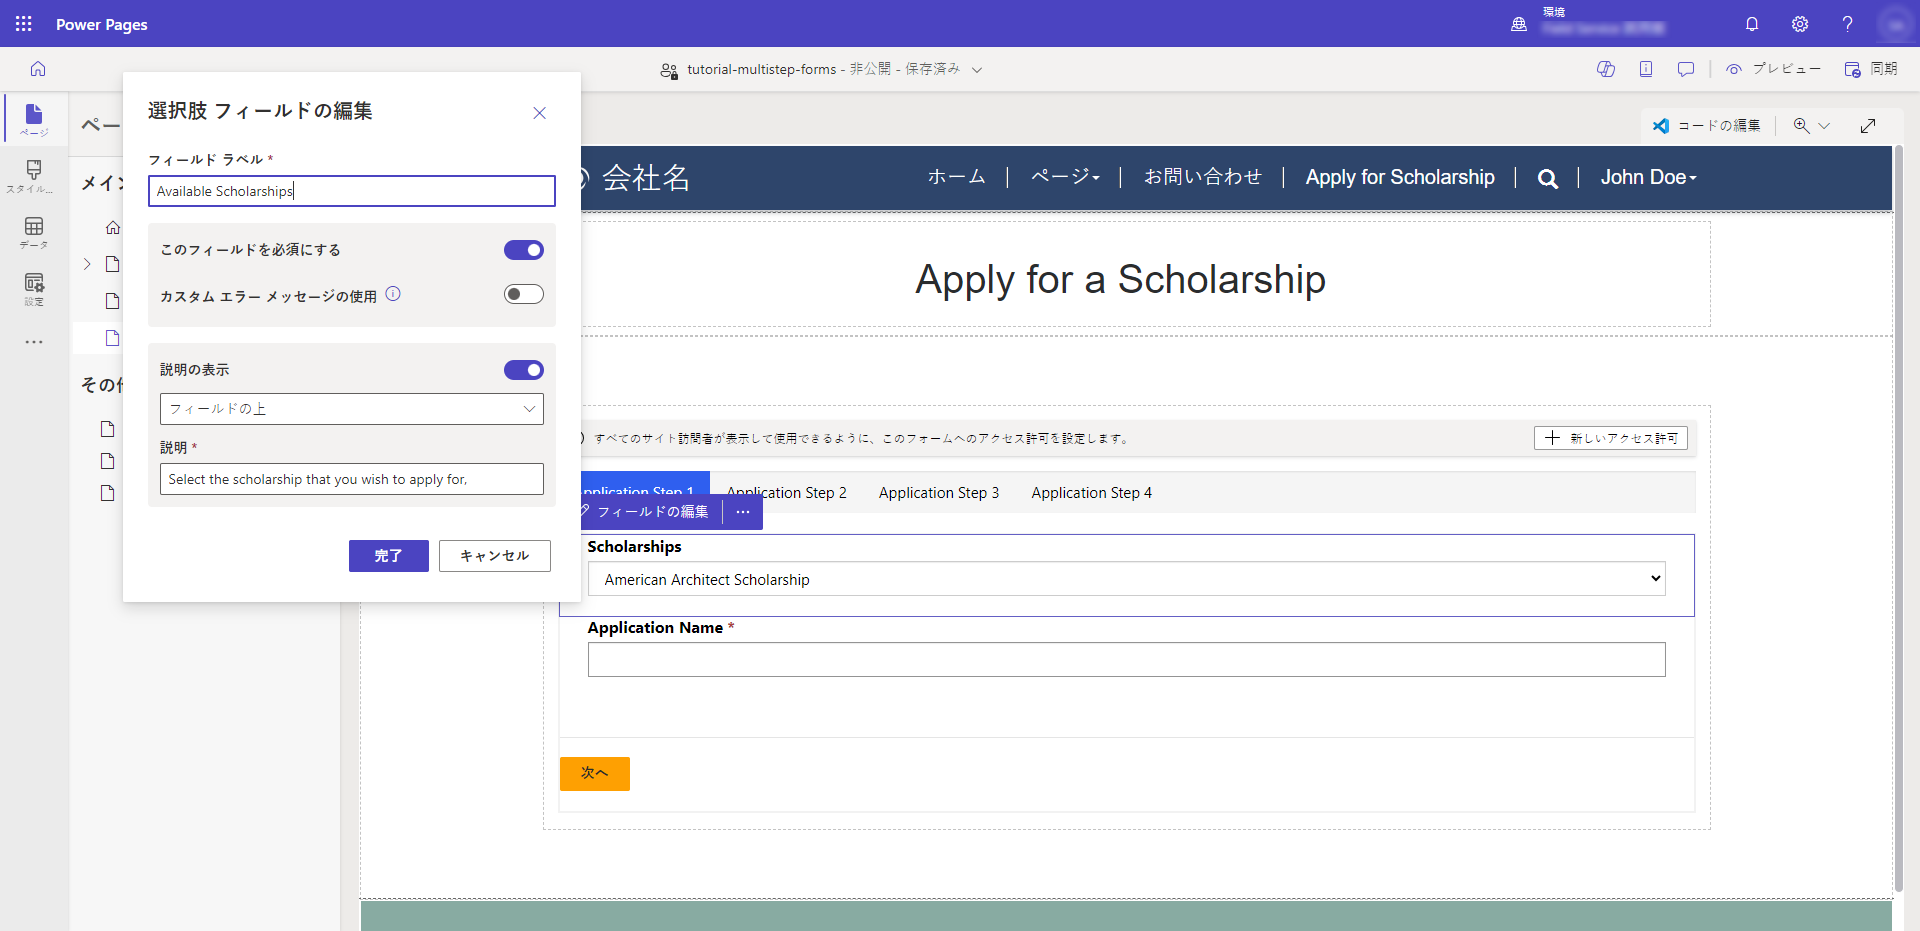
Task: Expand the John Doe user menu
Action: pyautogui.click(x=1648, y=177)
